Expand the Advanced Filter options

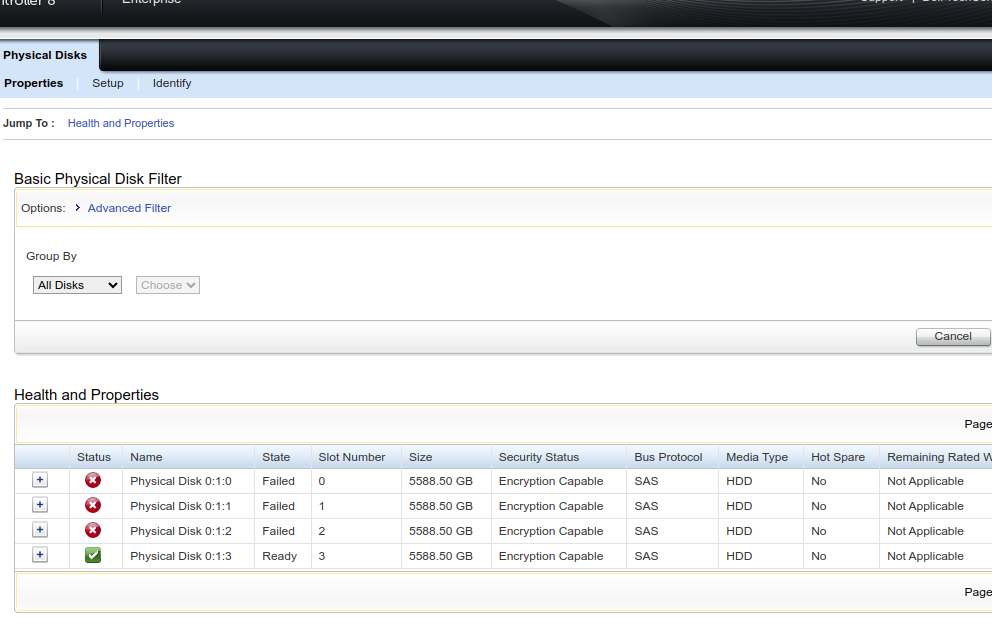(129, 208)
